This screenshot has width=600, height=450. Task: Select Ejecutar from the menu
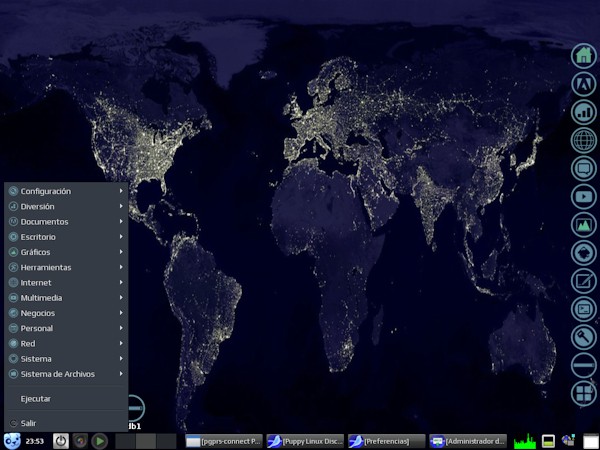point(66,399)
